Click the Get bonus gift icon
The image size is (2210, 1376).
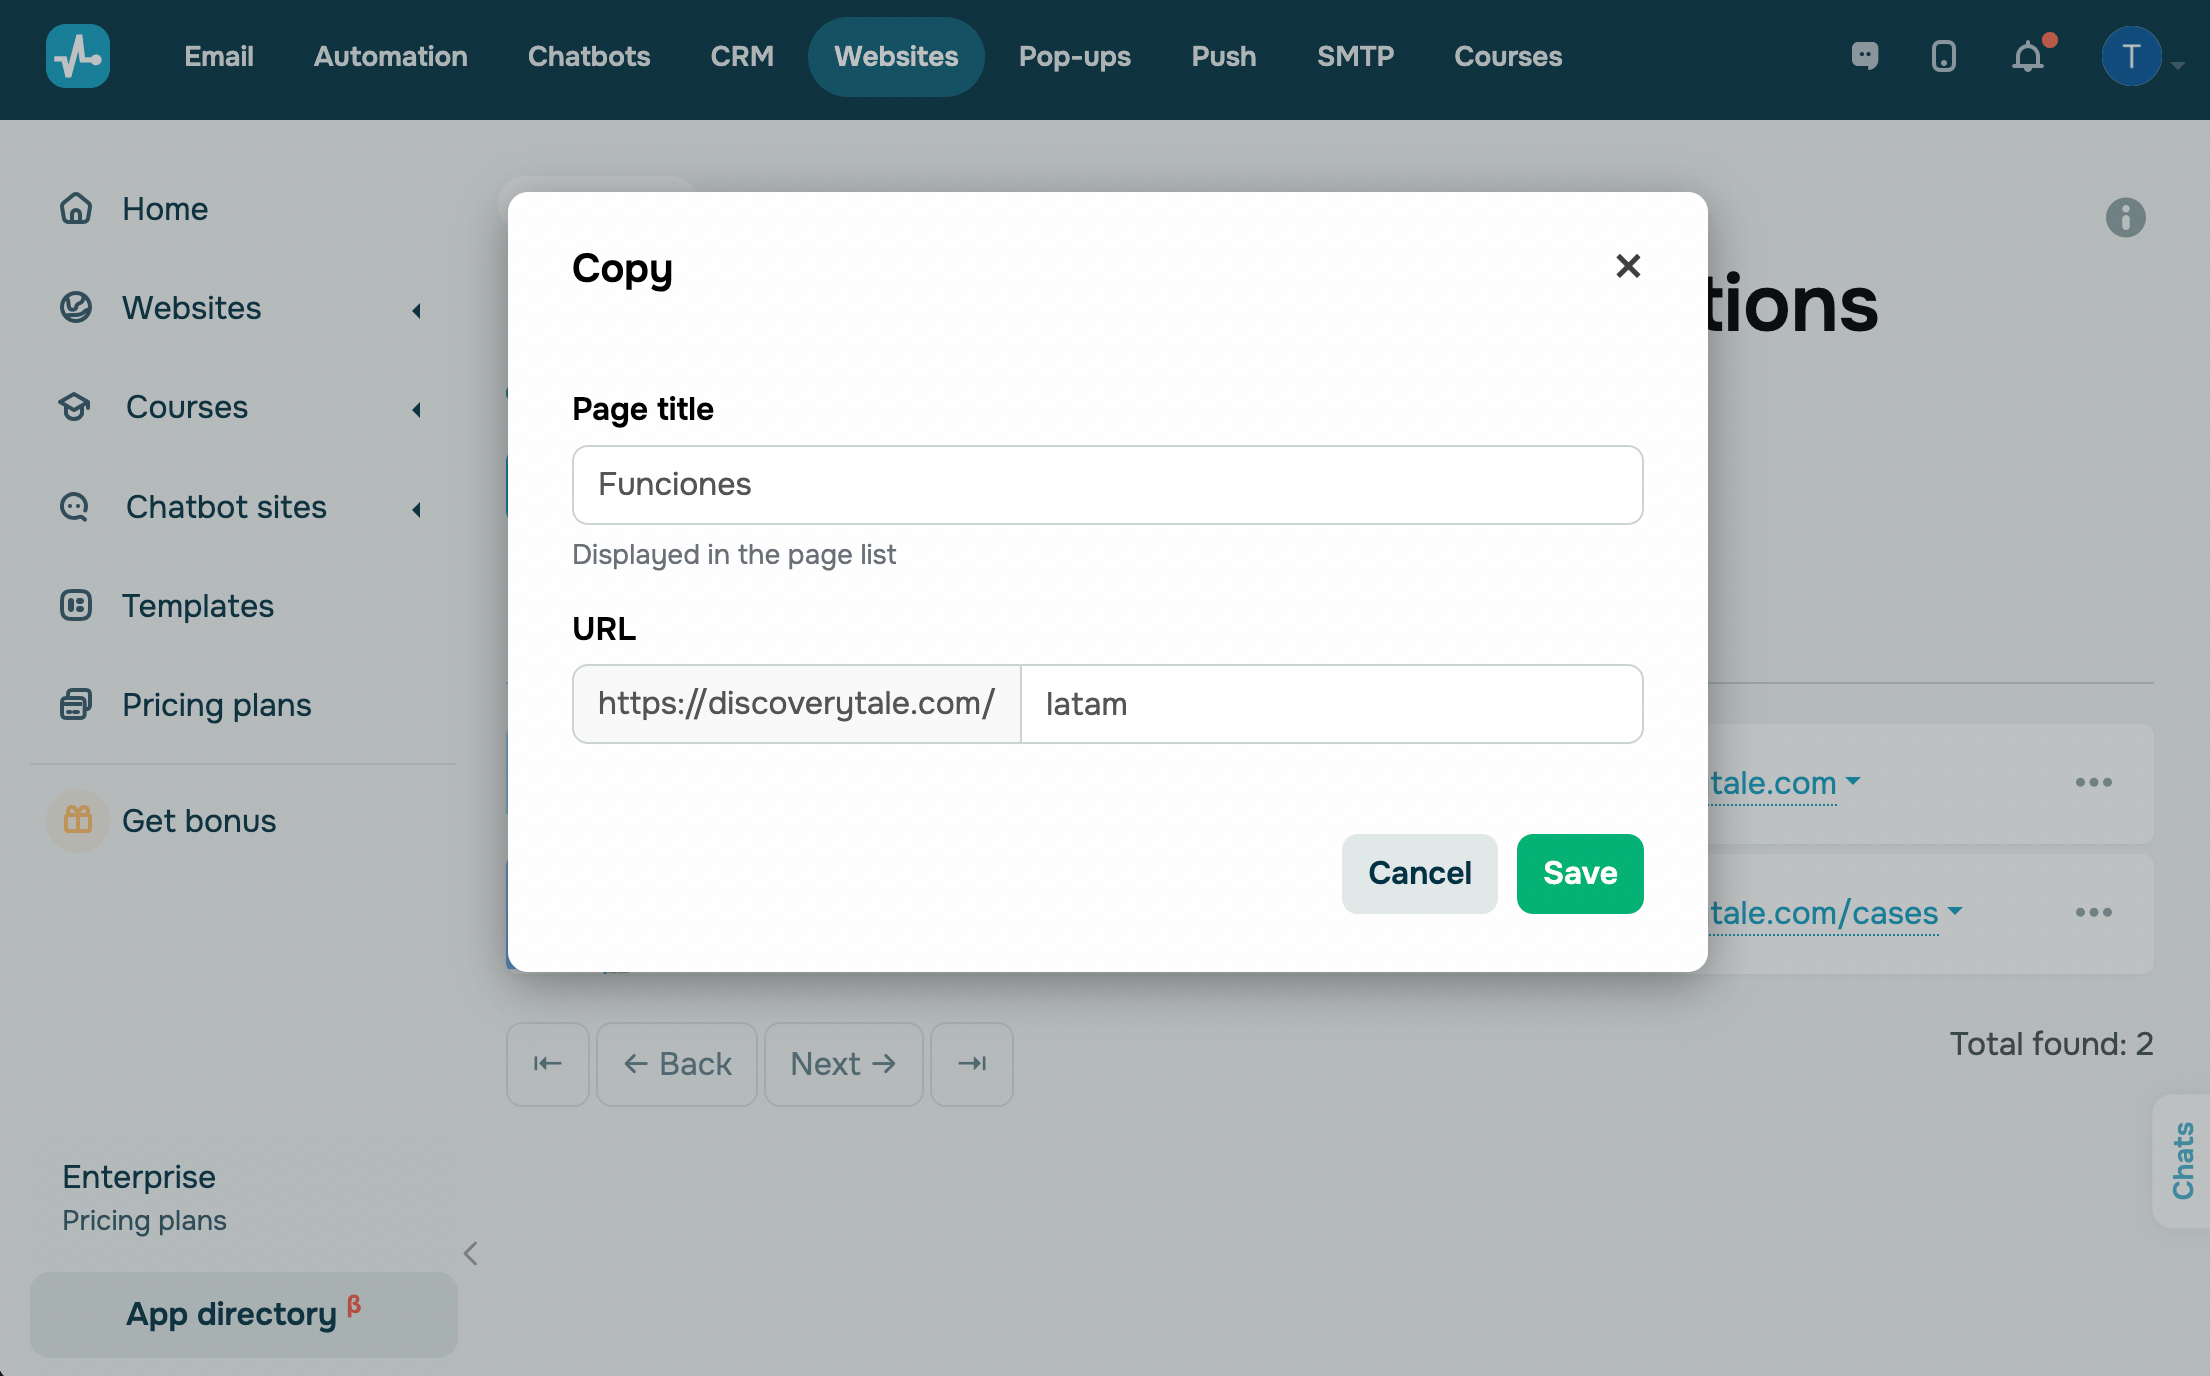pyautogui.click(x=78, y=821)
